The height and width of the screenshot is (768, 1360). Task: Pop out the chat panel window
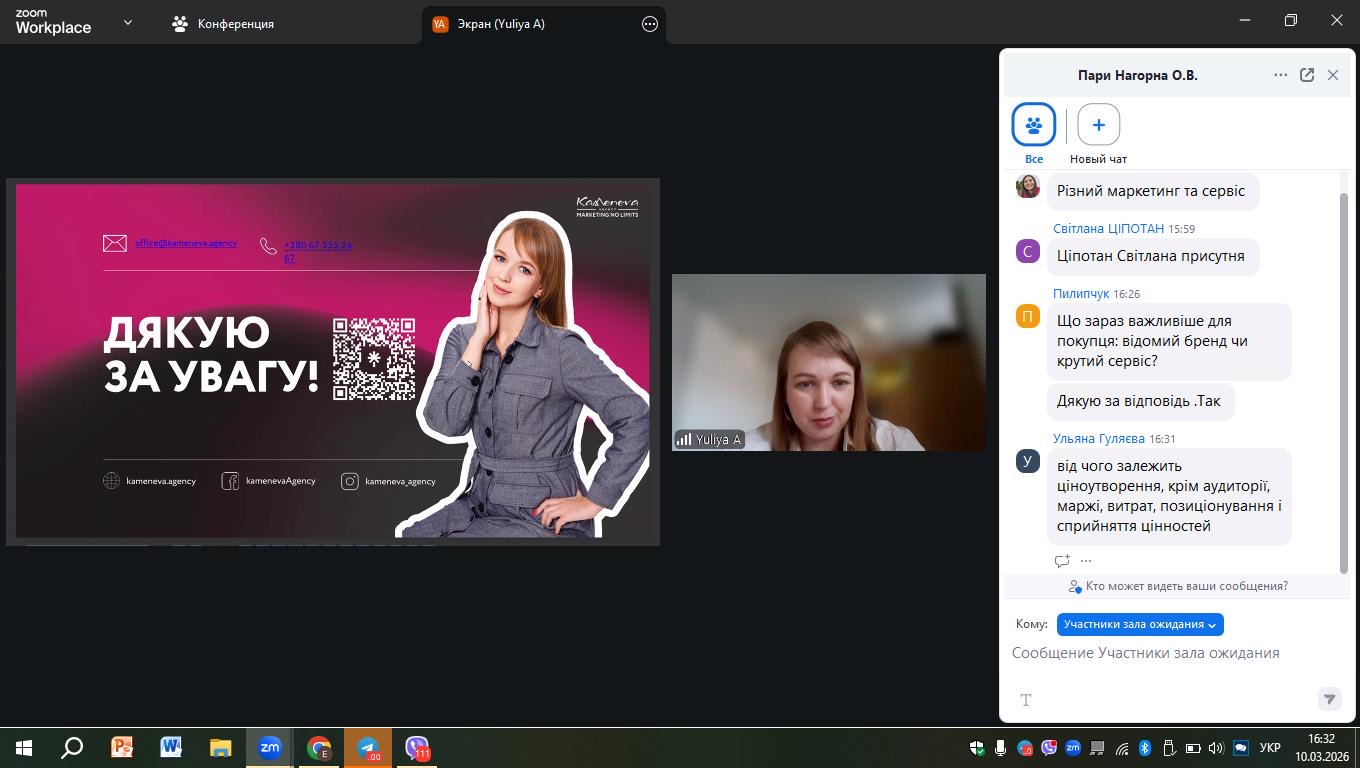coord(1307,75)
